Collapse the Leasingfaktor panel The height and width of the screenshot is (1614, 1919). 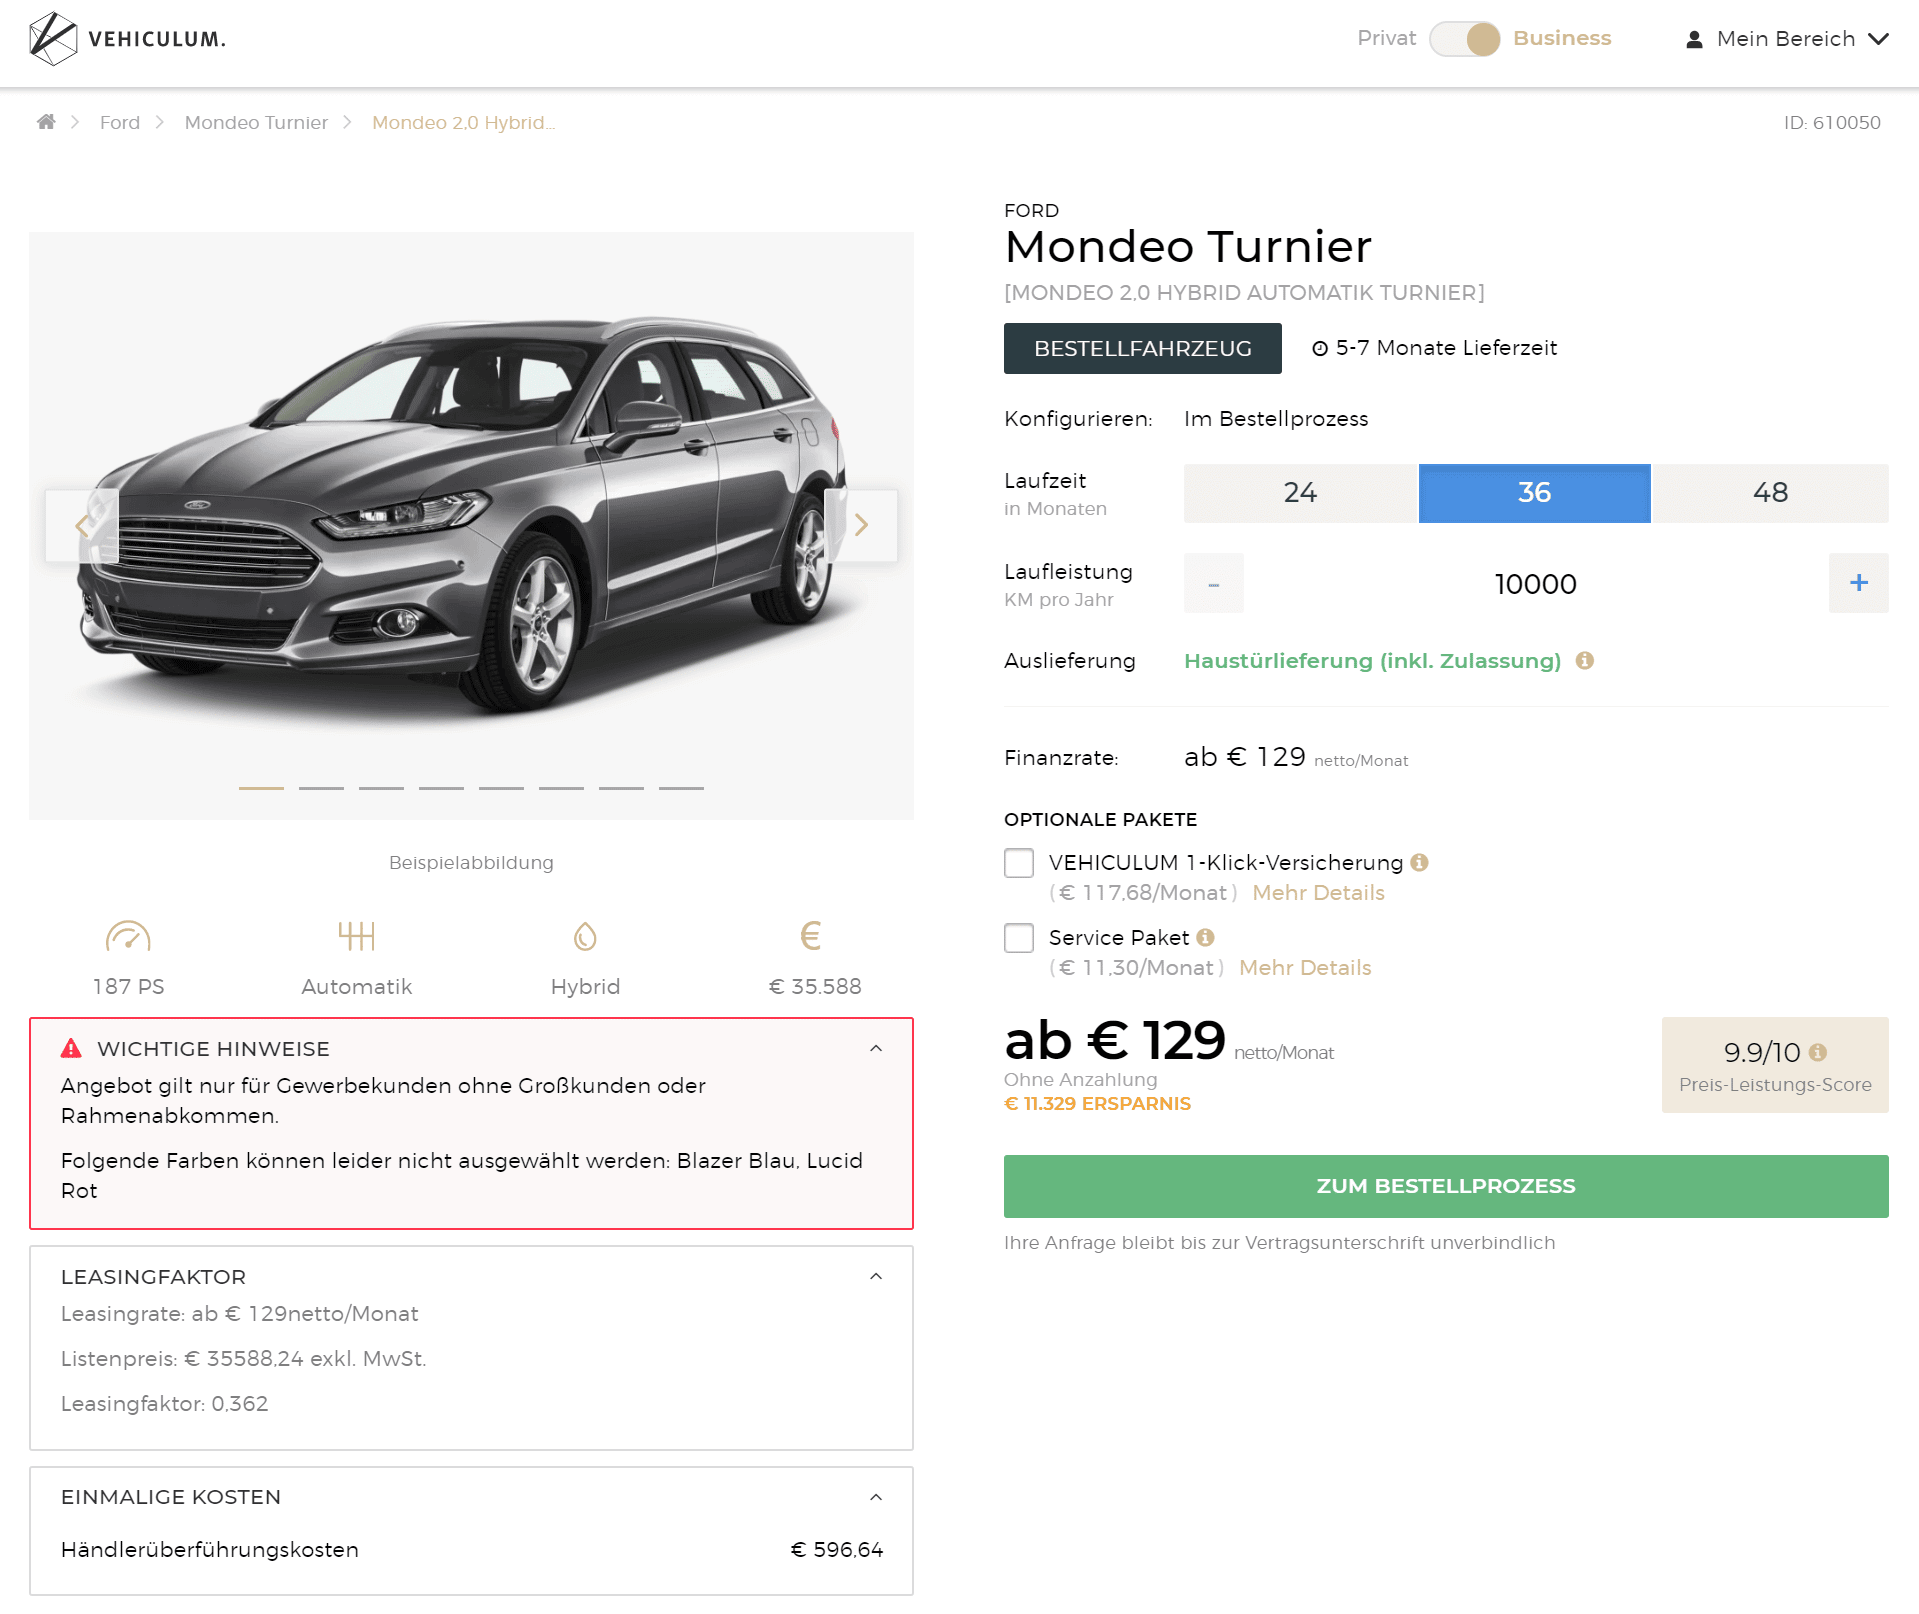(876, 1276)
